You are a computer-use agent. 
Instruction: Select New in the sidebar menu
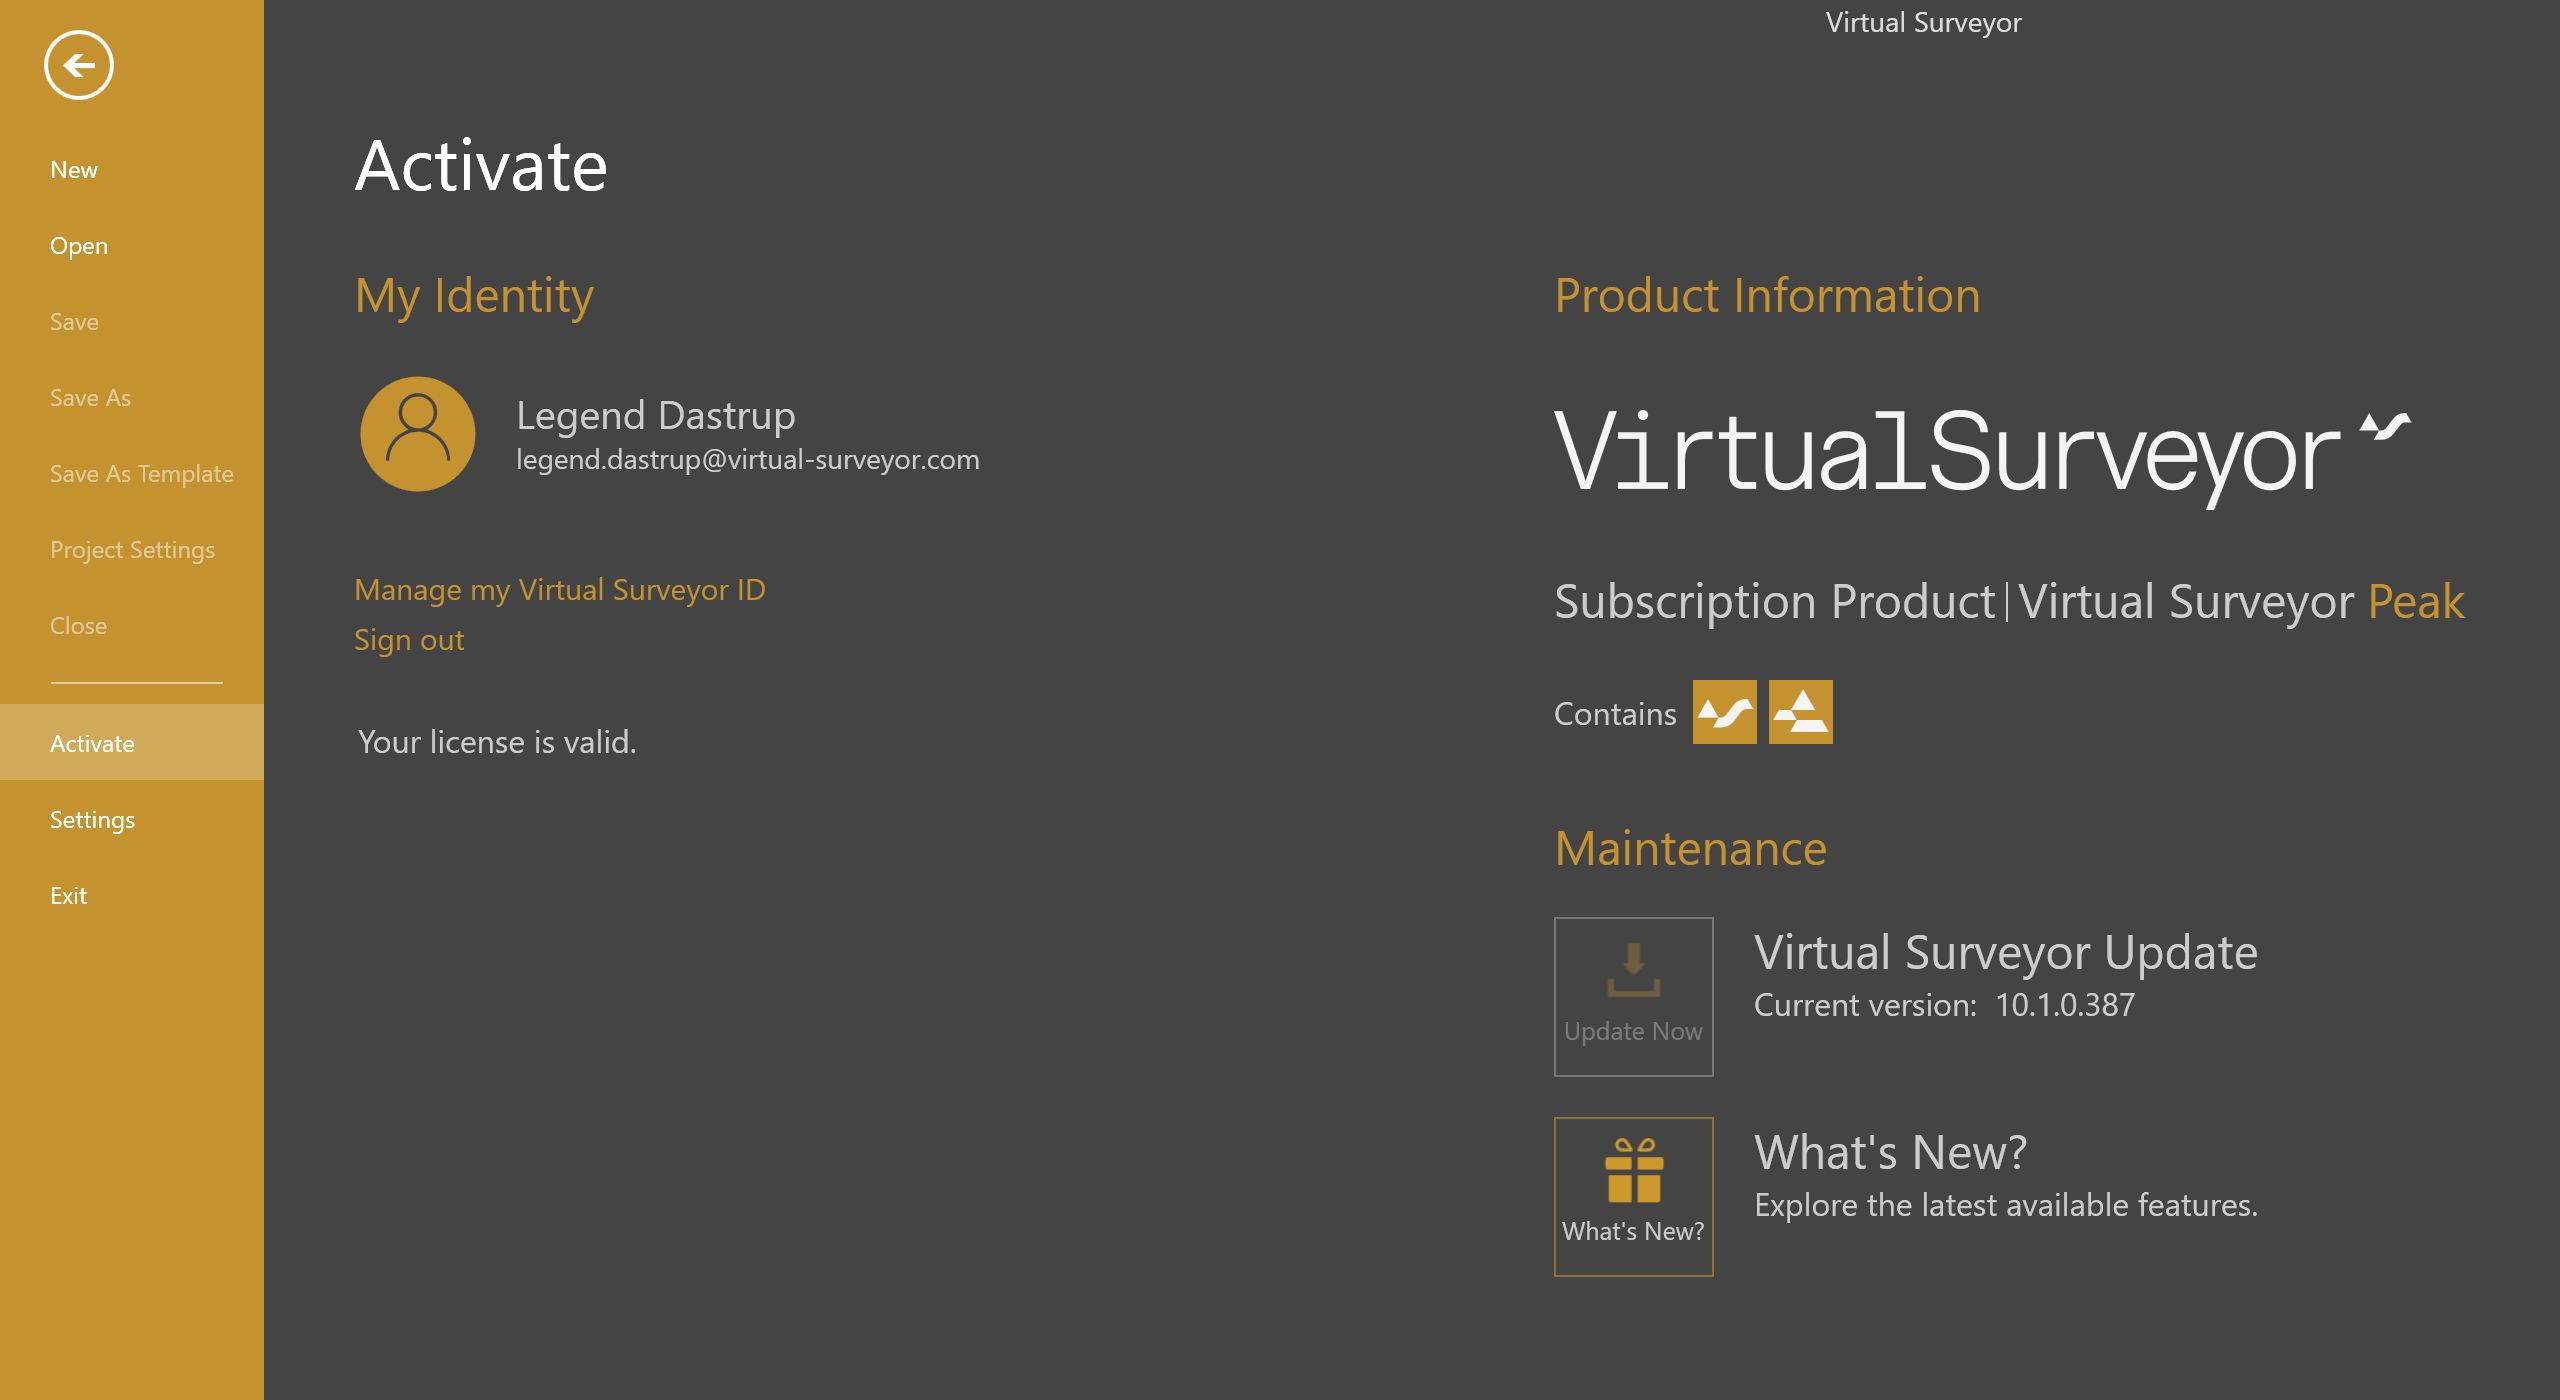(74, 170)
